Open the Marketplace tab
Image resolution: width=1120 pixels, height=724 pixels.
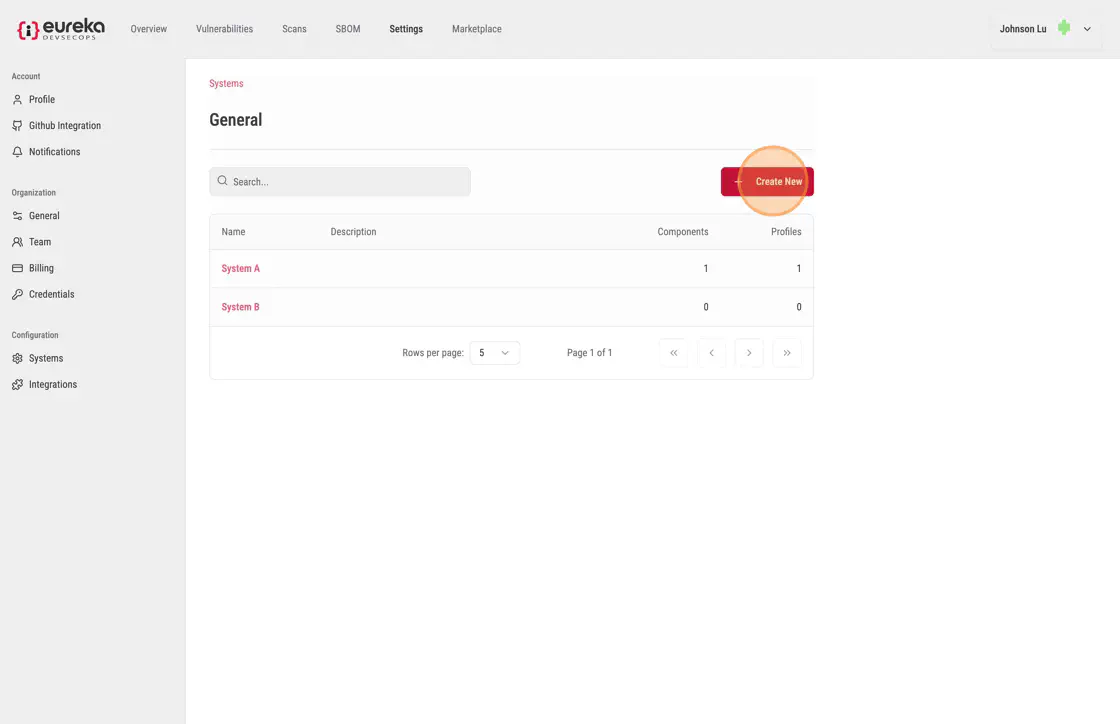tap(476, 29)
